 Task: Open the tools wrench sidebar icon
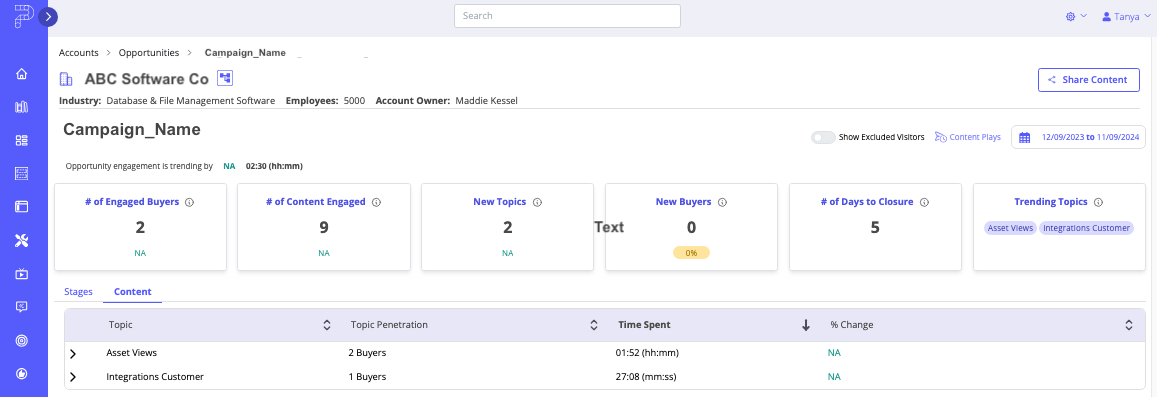coord(21,240)
